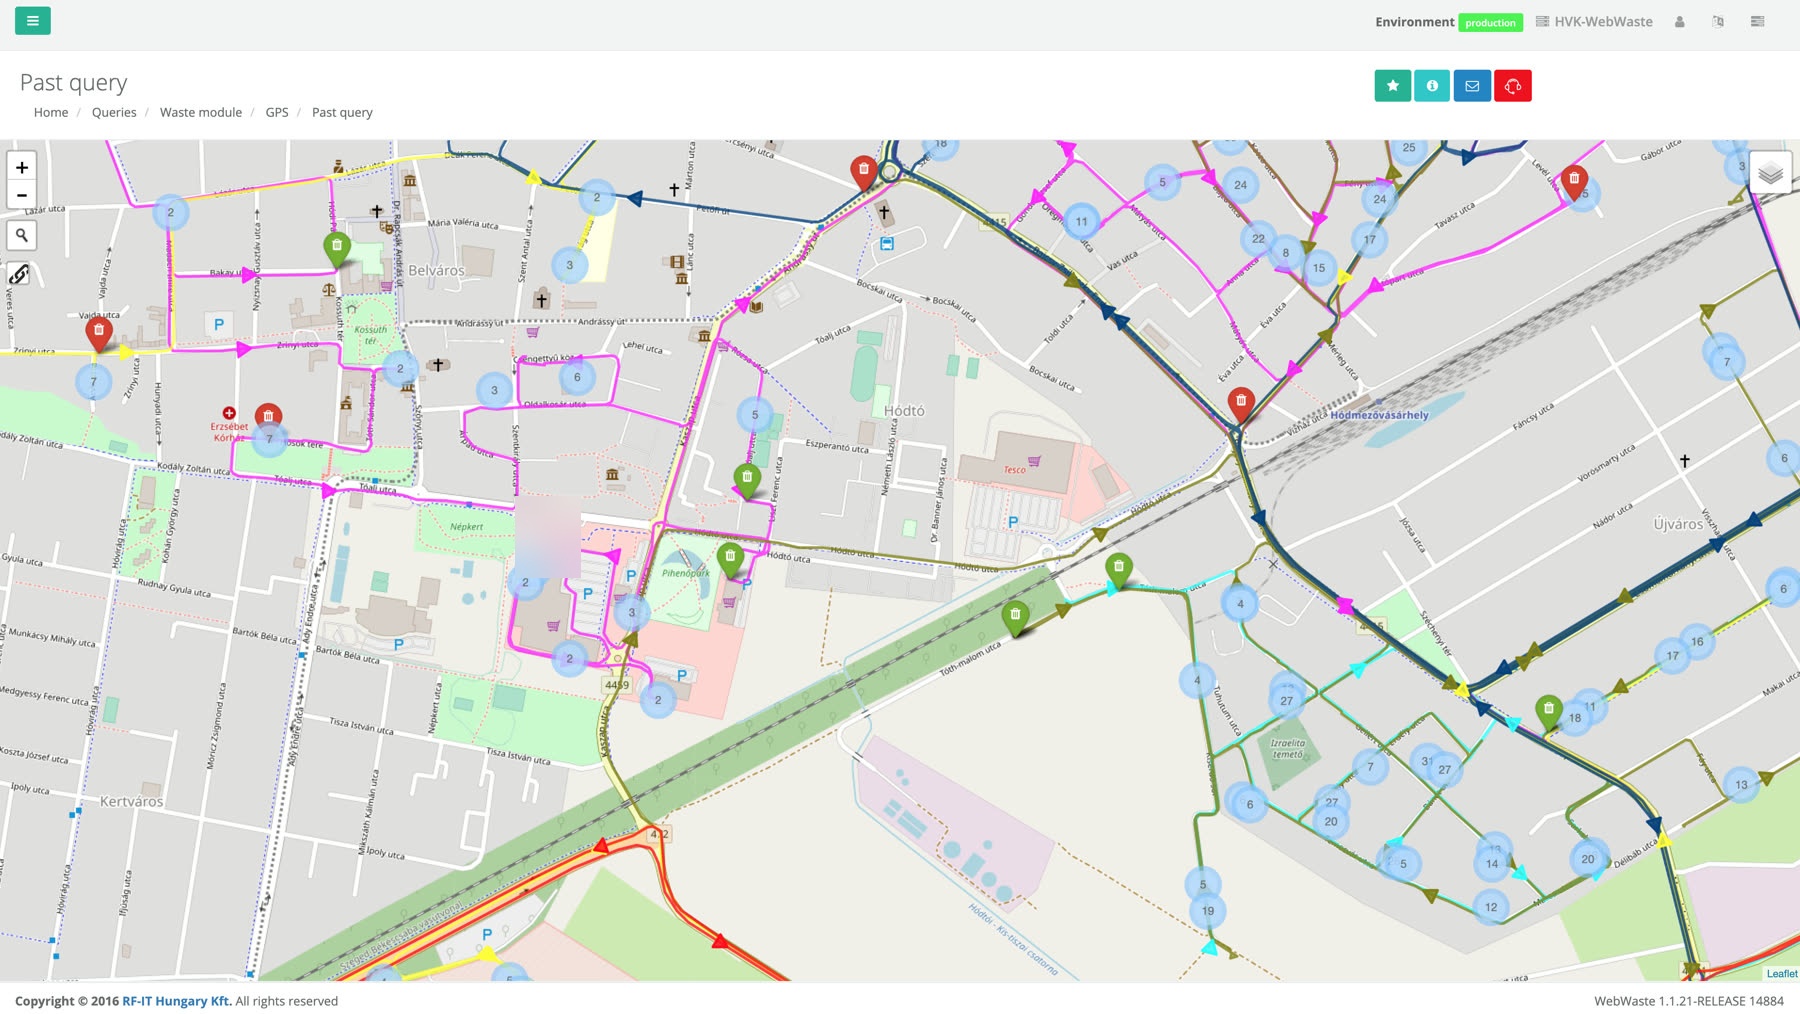Viewport: 1800px width, 1014px height.
Task: Go to Home breadcrumb
Action: point(51,112)
